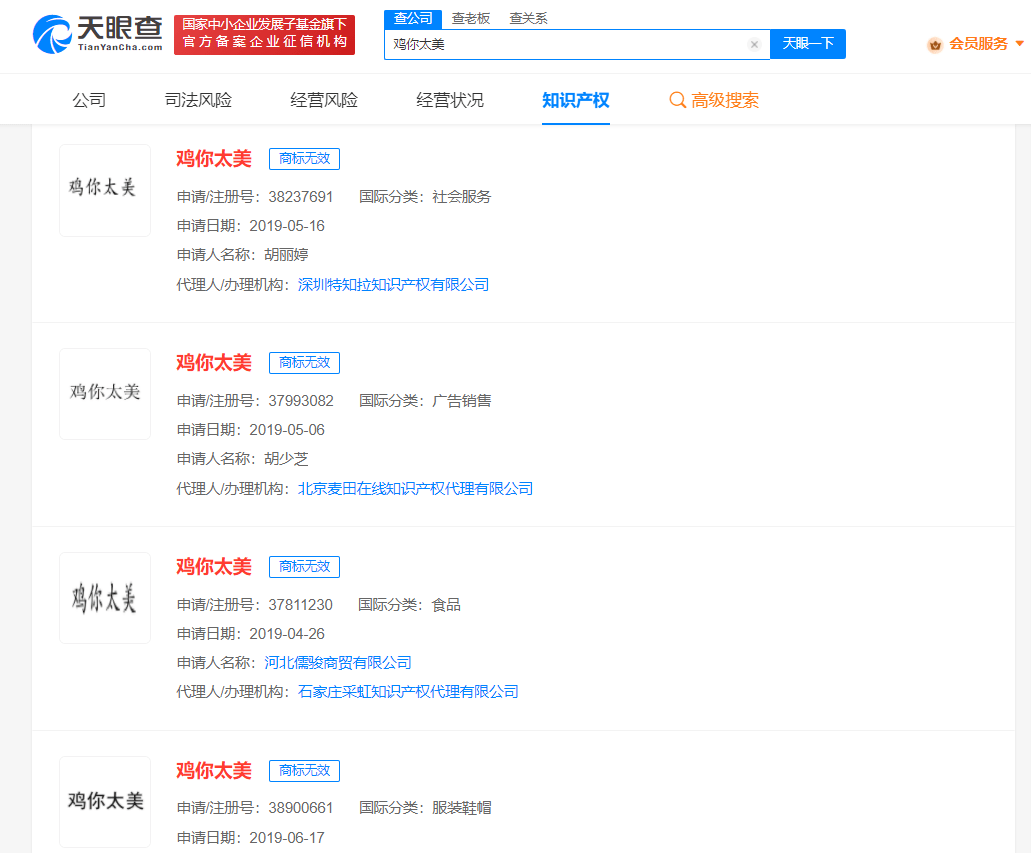Open the 深圳特知拉知识产权有限公司 agency link
This screenshot has height=853, width=1031.
tap(393, 285)
